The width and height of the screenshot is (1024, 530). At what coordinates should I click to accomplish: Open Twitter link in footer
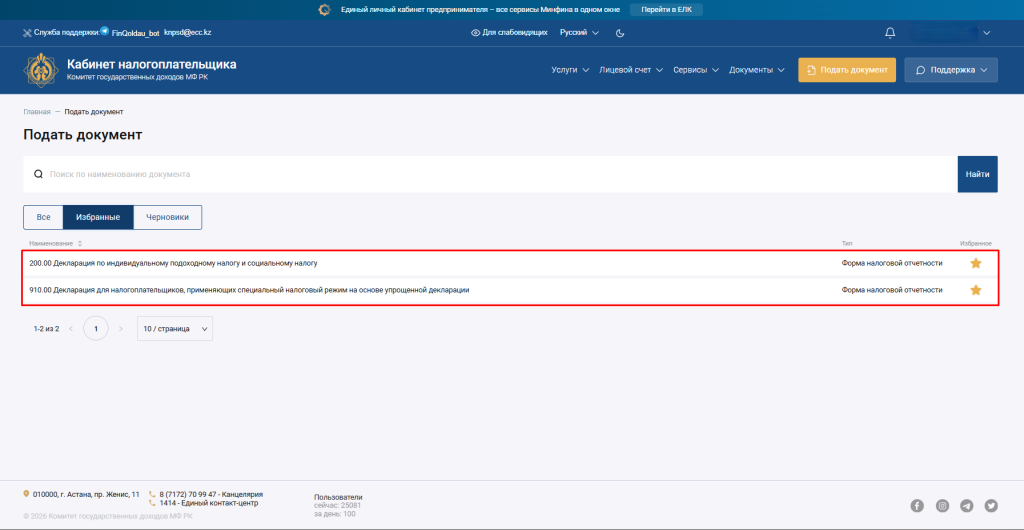click(x=991, y=506)
